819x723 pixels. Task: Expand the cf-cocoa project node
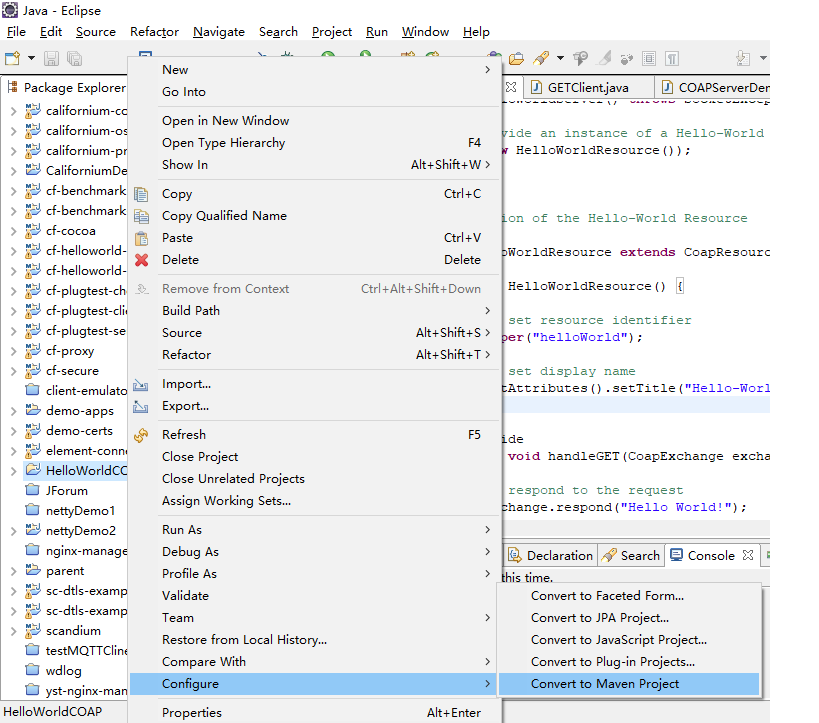point(14,231)
